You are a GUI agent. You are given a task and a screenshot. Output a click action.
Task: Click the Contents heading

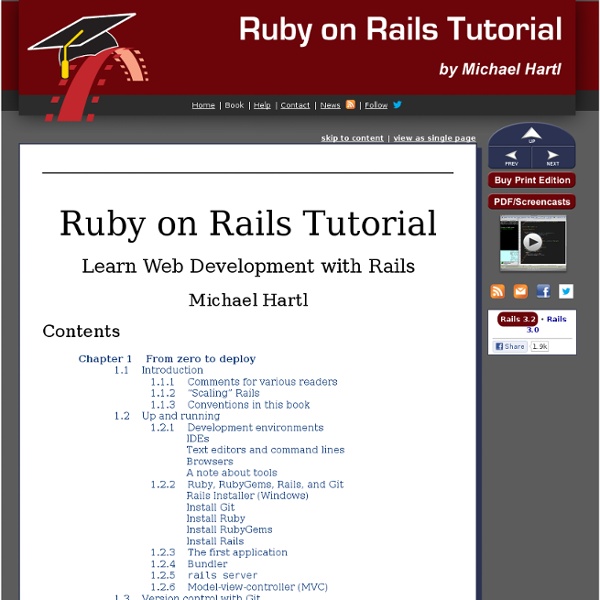pyautogui.click(x=81, y=331)
